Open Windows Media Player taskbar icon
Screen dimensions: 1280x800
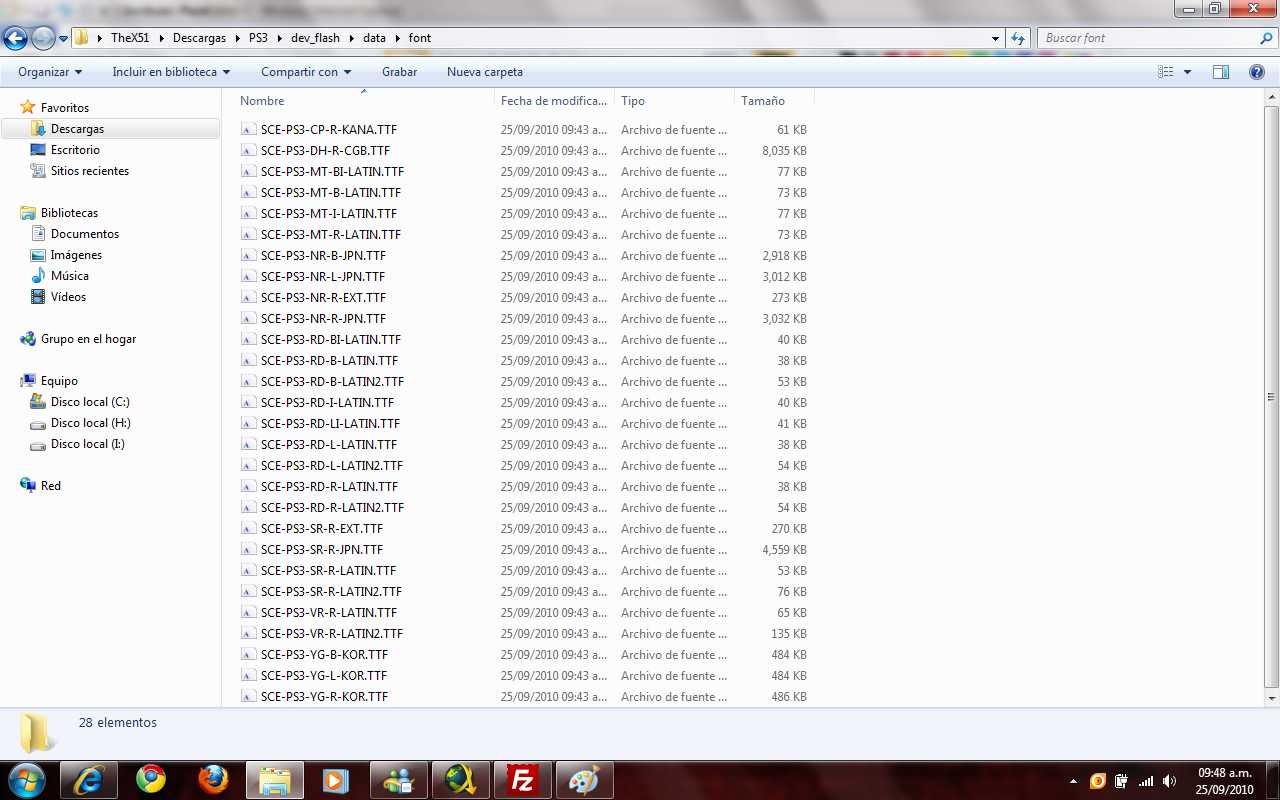tap(336, 780)
